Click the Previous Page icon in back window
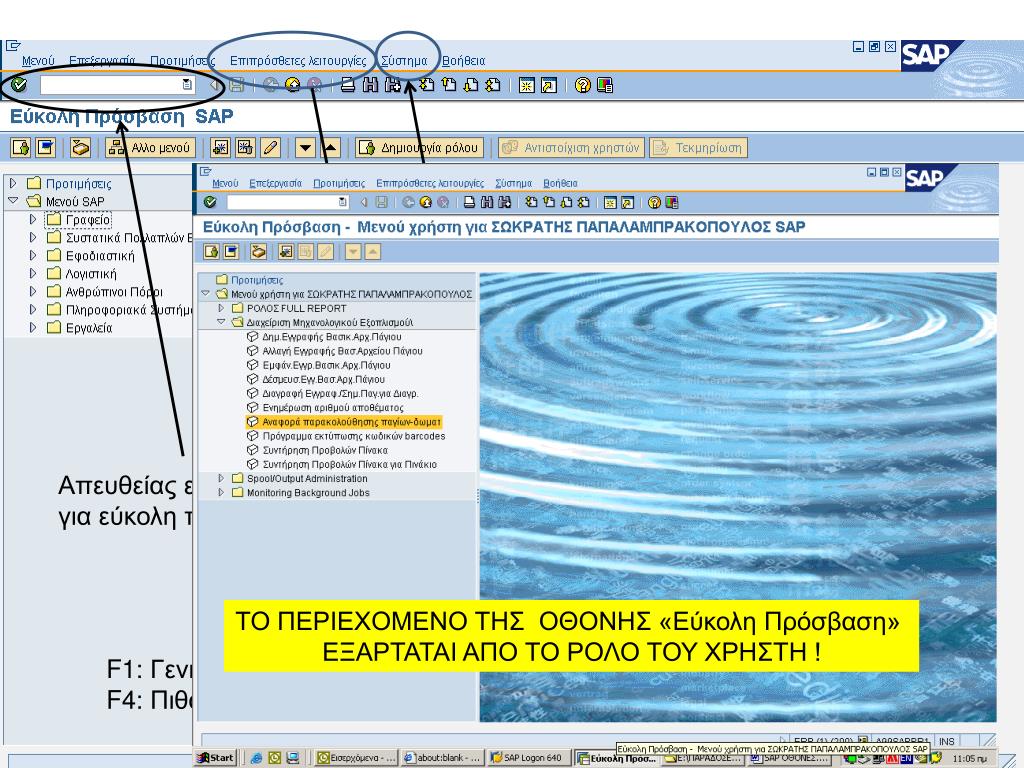This screenshot has height=768, width=1024. point(449,85)
